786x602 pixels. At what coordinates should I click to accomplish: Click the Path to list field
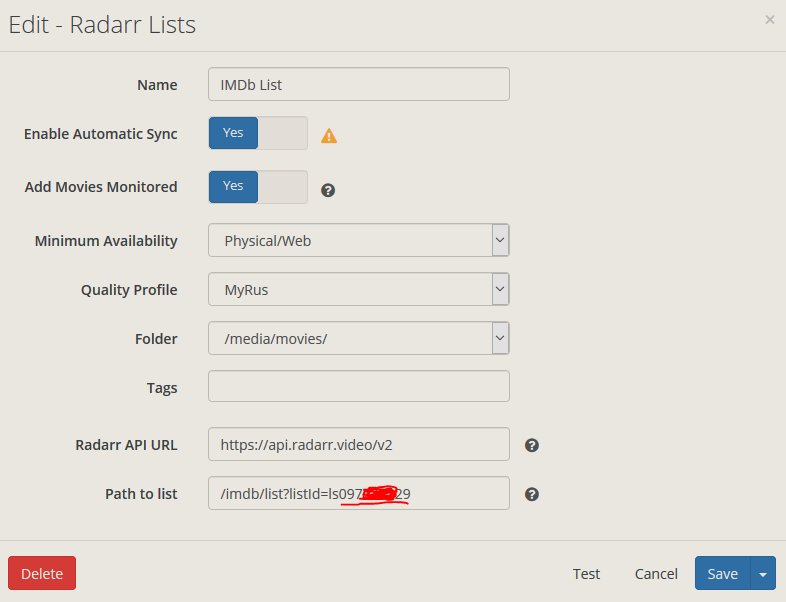point(359,493)
